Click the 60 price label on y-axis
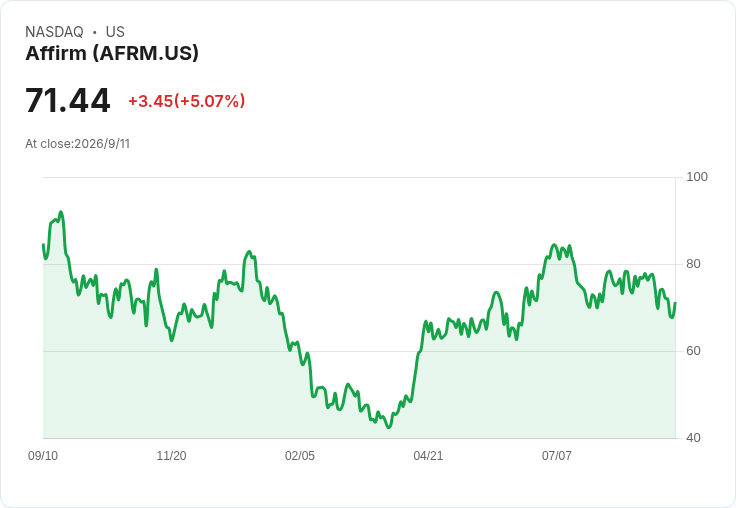The width and height of the screenshot is (736, 508). click(693, 351)
